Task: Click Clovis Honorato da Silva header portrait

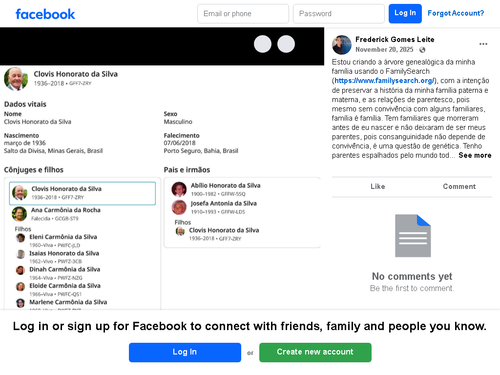Action: coord(16,79)
